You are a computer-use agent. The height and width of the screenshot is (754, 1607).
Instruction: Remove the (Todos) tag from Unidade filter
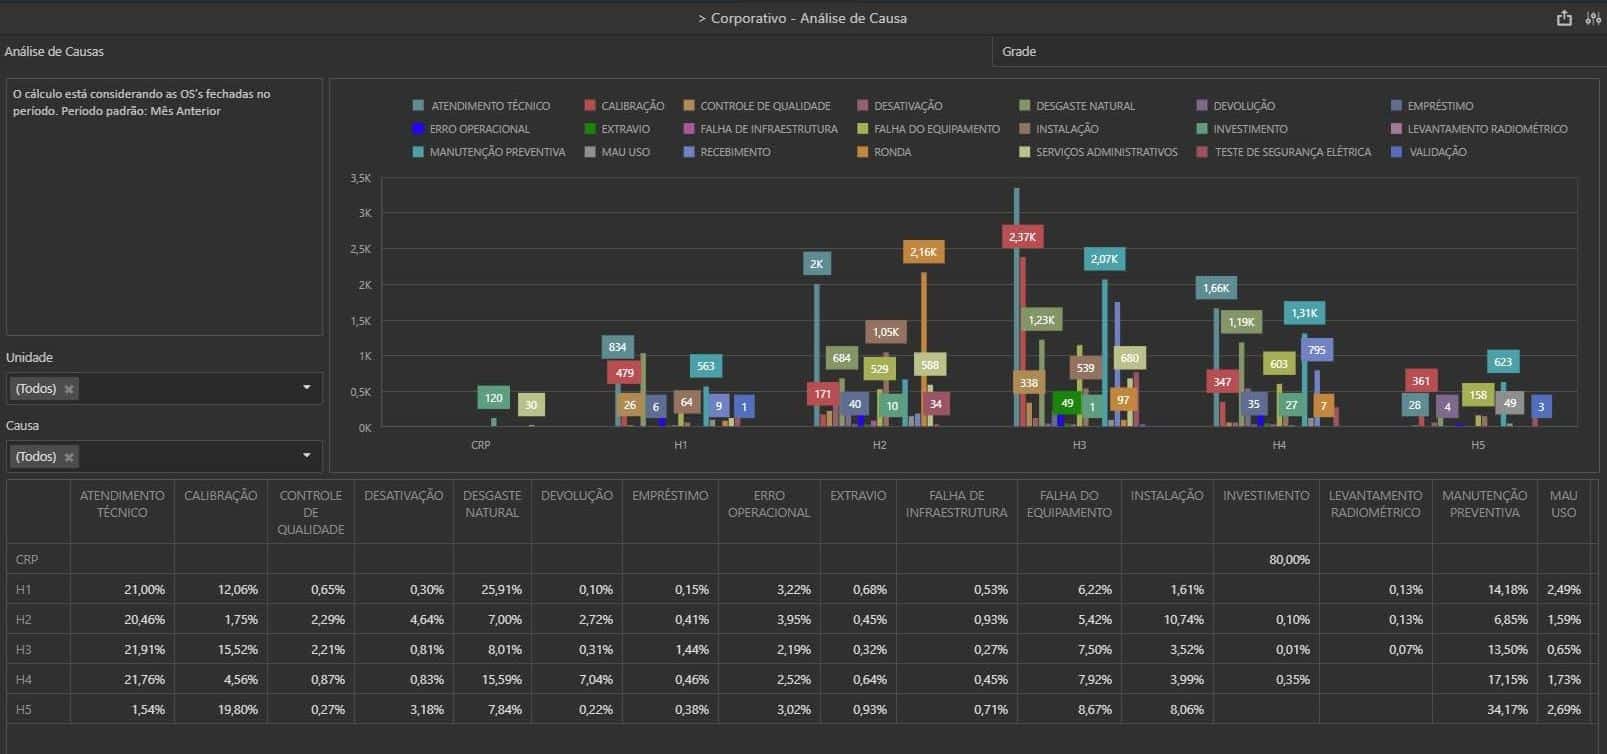click(69, 389)
